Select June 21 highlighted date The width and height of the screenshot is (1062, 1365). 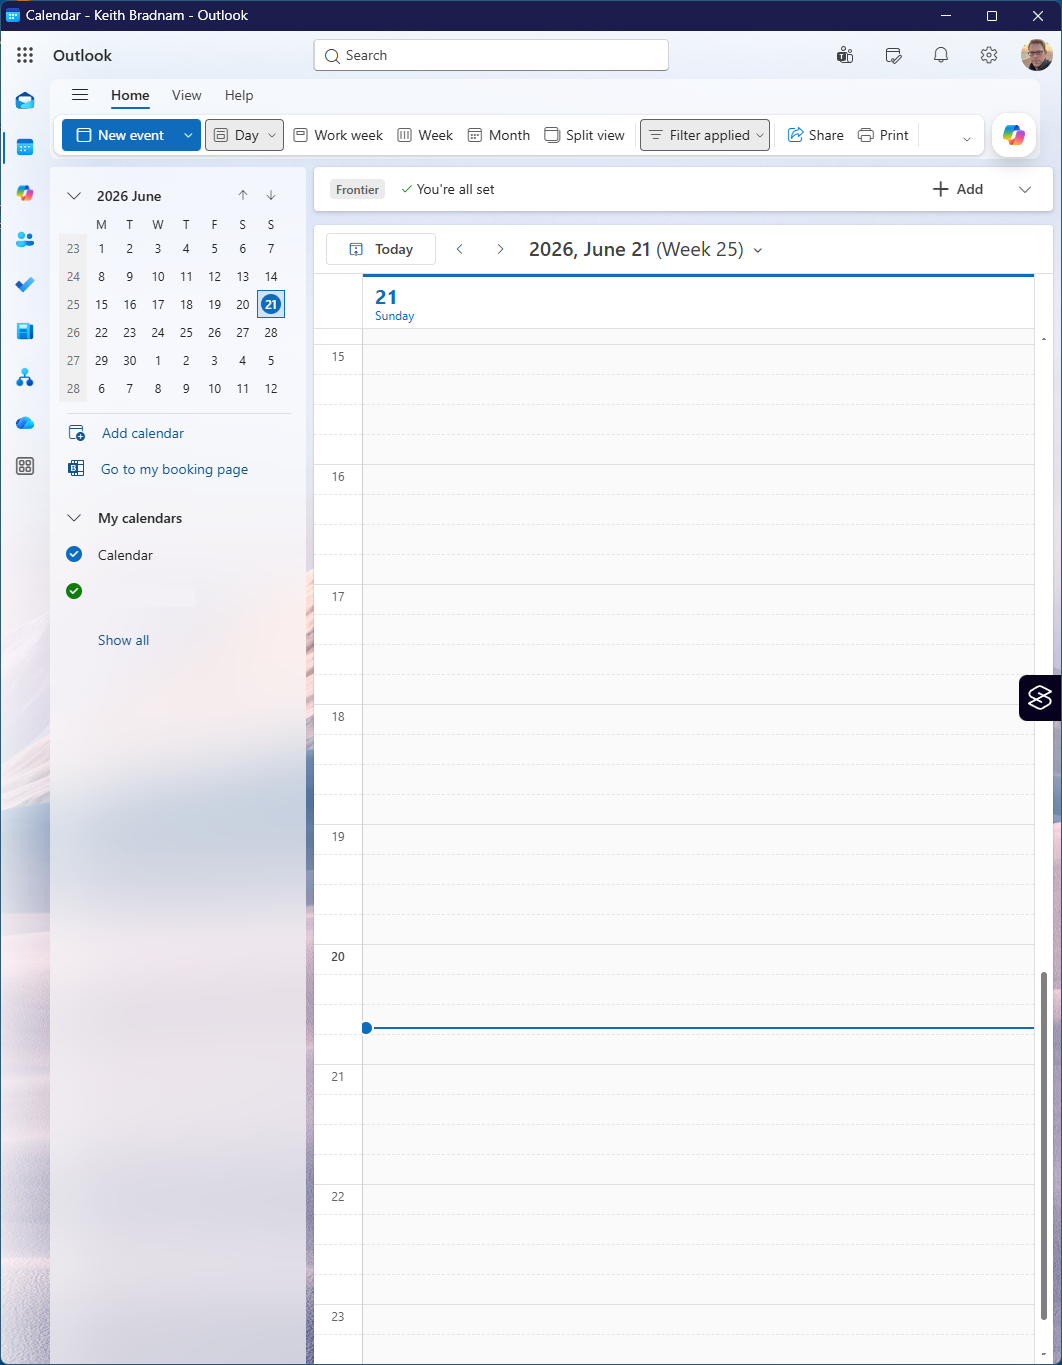point(271,304)
